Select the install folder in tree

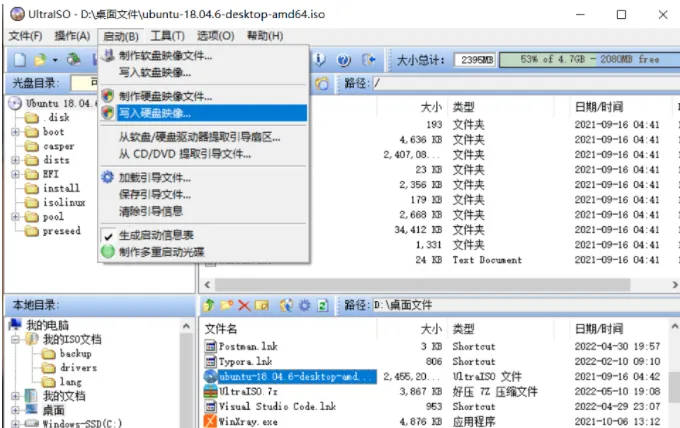[52, 188]
